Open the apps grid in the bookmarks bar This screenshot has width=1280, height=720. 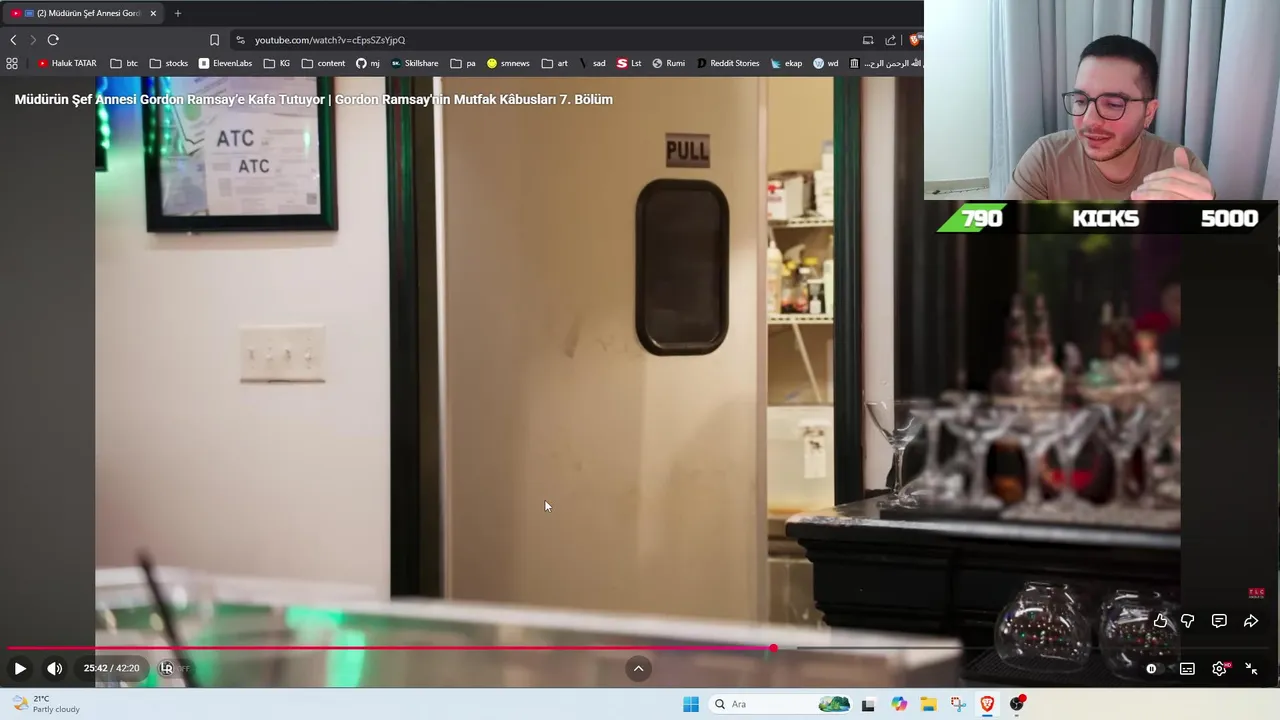12,63
